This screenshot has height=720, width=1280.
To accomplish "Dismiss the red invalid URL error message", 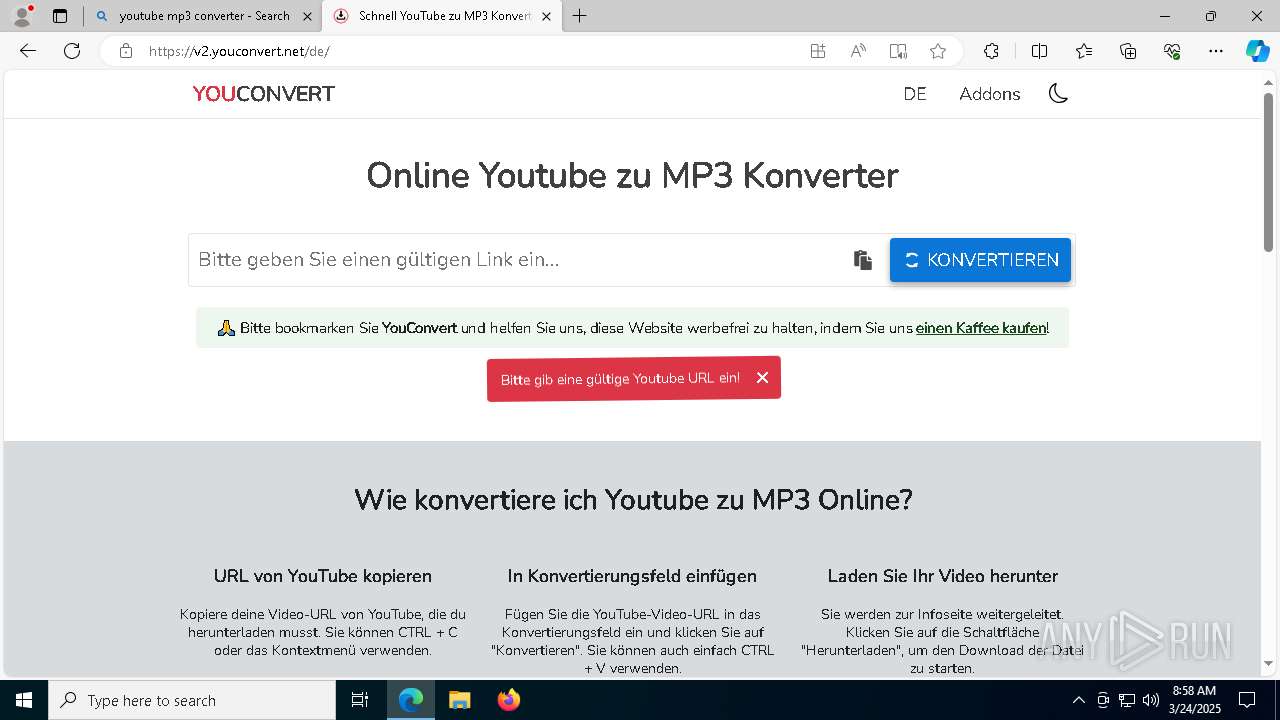I will [x=762, y=378].
